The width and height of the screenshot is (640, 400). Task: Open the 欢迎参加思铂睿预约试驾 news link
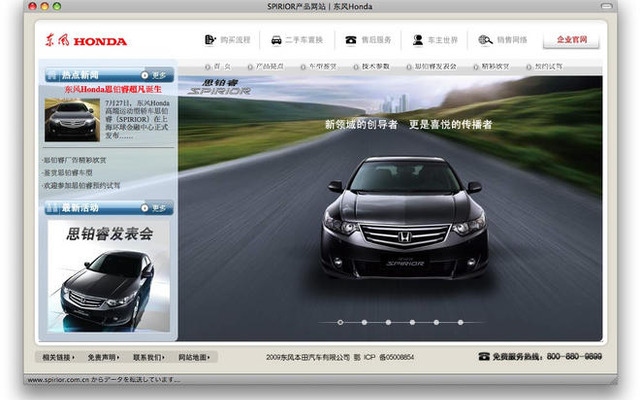82,185
